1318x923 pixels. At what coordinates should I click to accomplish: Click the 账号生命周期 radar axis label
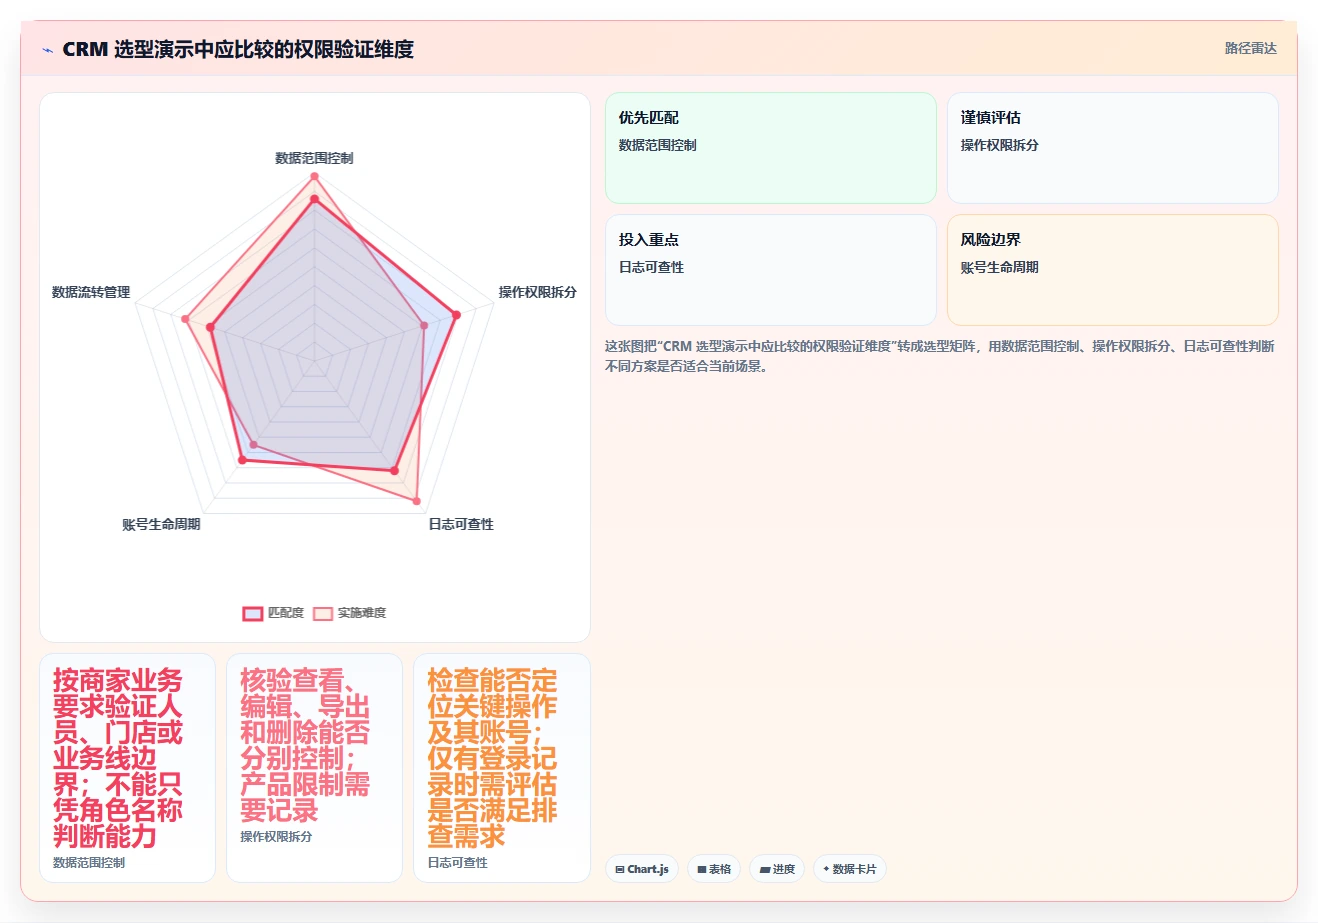[x=161, y=524]
